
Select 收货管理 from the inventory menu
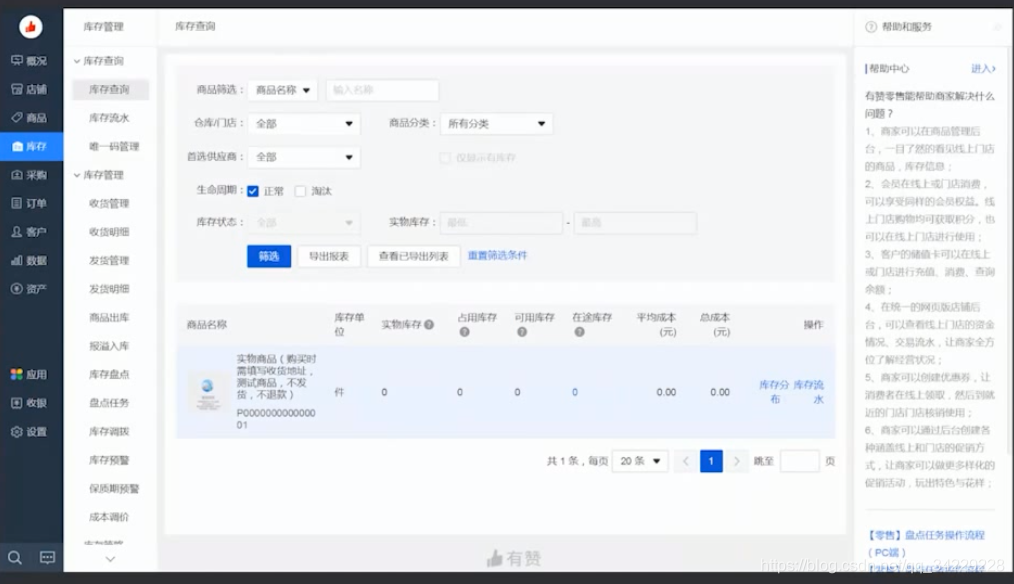[111, 202]
